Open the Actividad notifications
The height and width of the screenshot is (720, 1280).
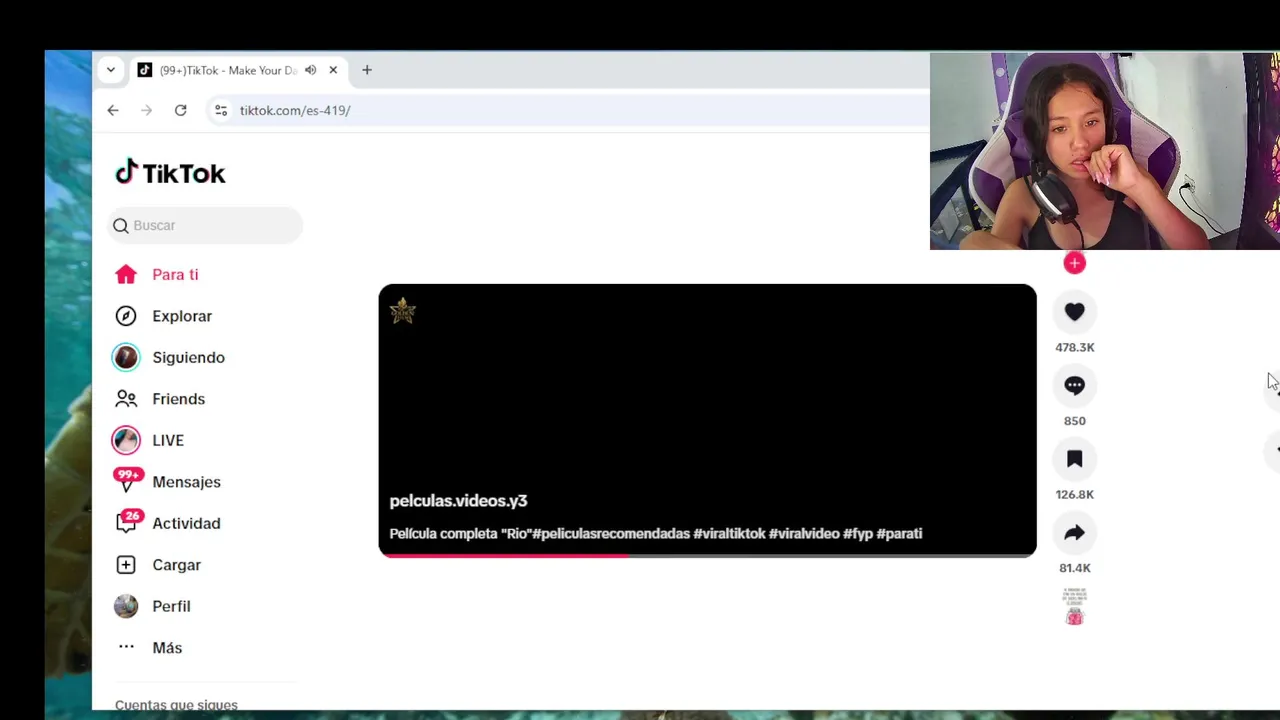point(186,523)
